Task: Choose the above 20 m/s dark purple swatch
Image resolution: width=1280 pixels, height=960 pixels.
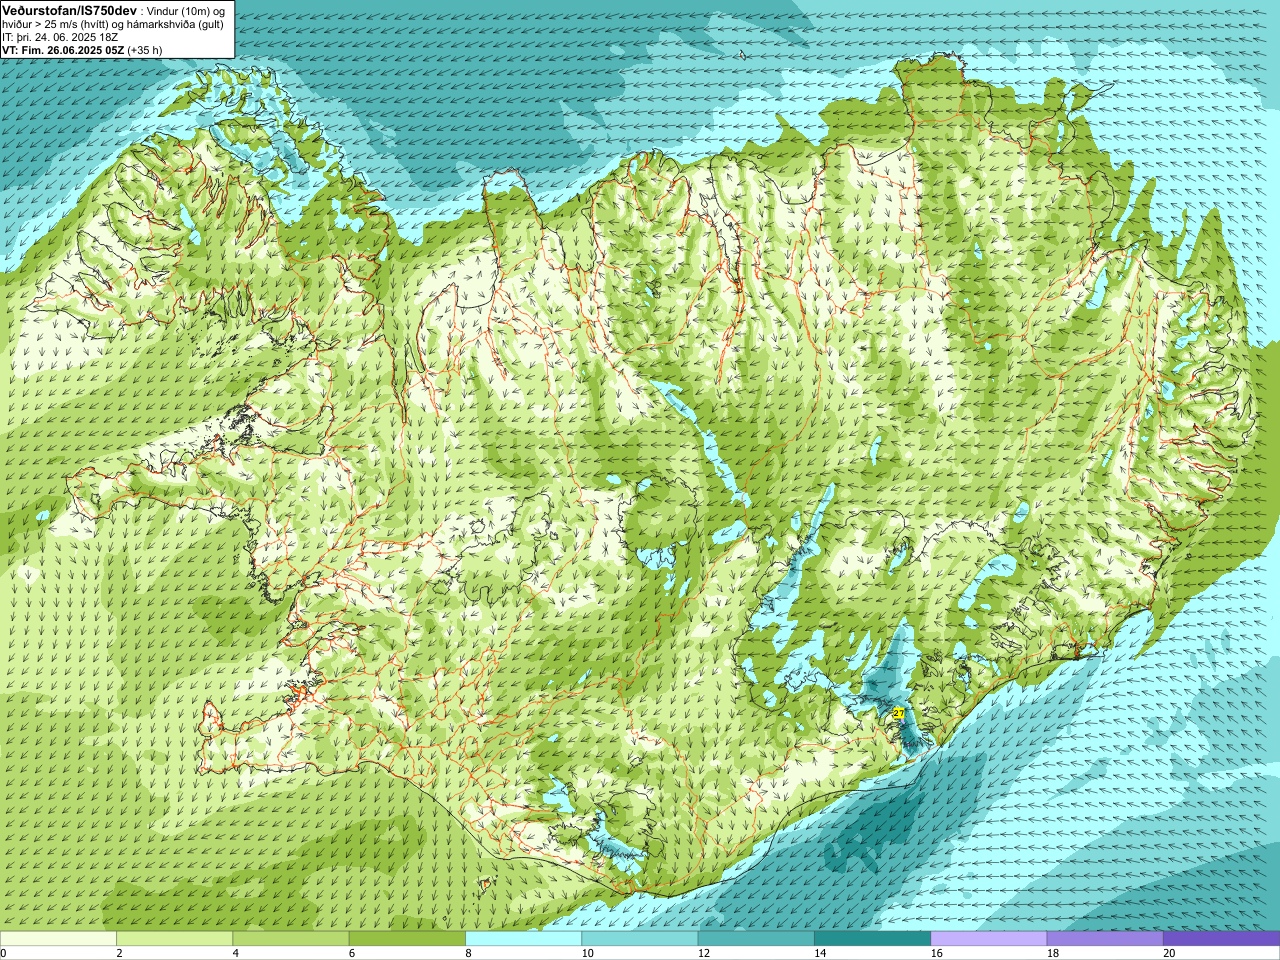Action: coord(1221,939)
